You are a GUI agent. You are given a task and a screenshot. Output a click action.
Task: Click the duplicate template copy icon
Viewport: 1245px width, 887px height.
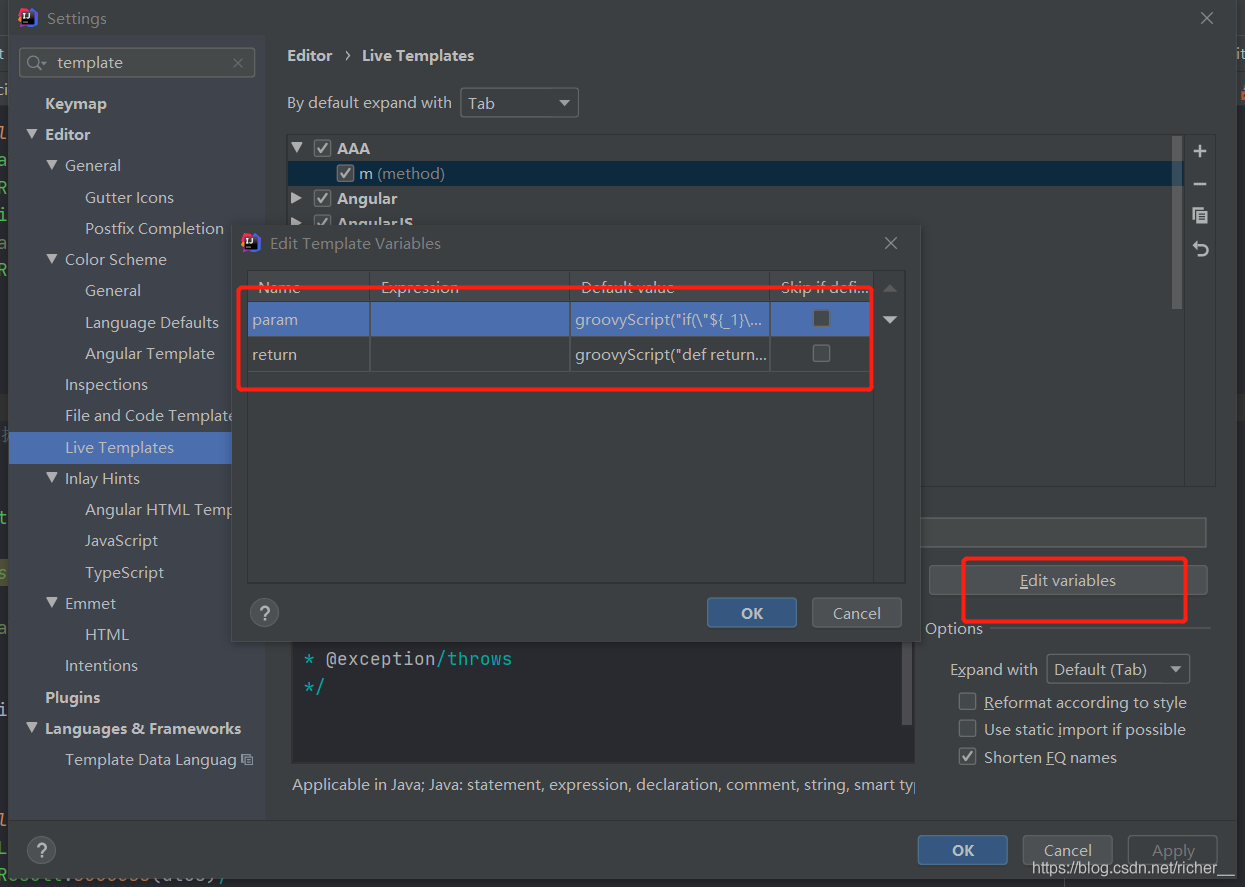[x=1200, y=216]
